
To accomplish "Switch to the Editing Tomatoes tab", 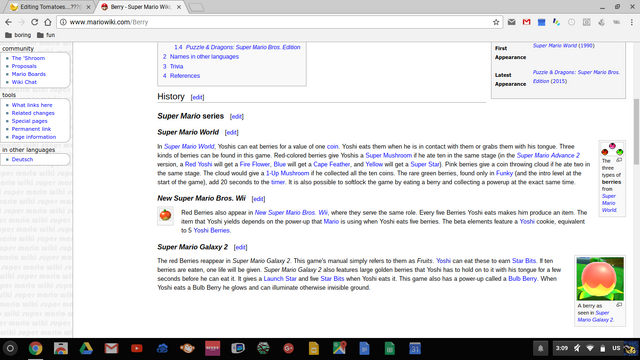I will 50,7.
